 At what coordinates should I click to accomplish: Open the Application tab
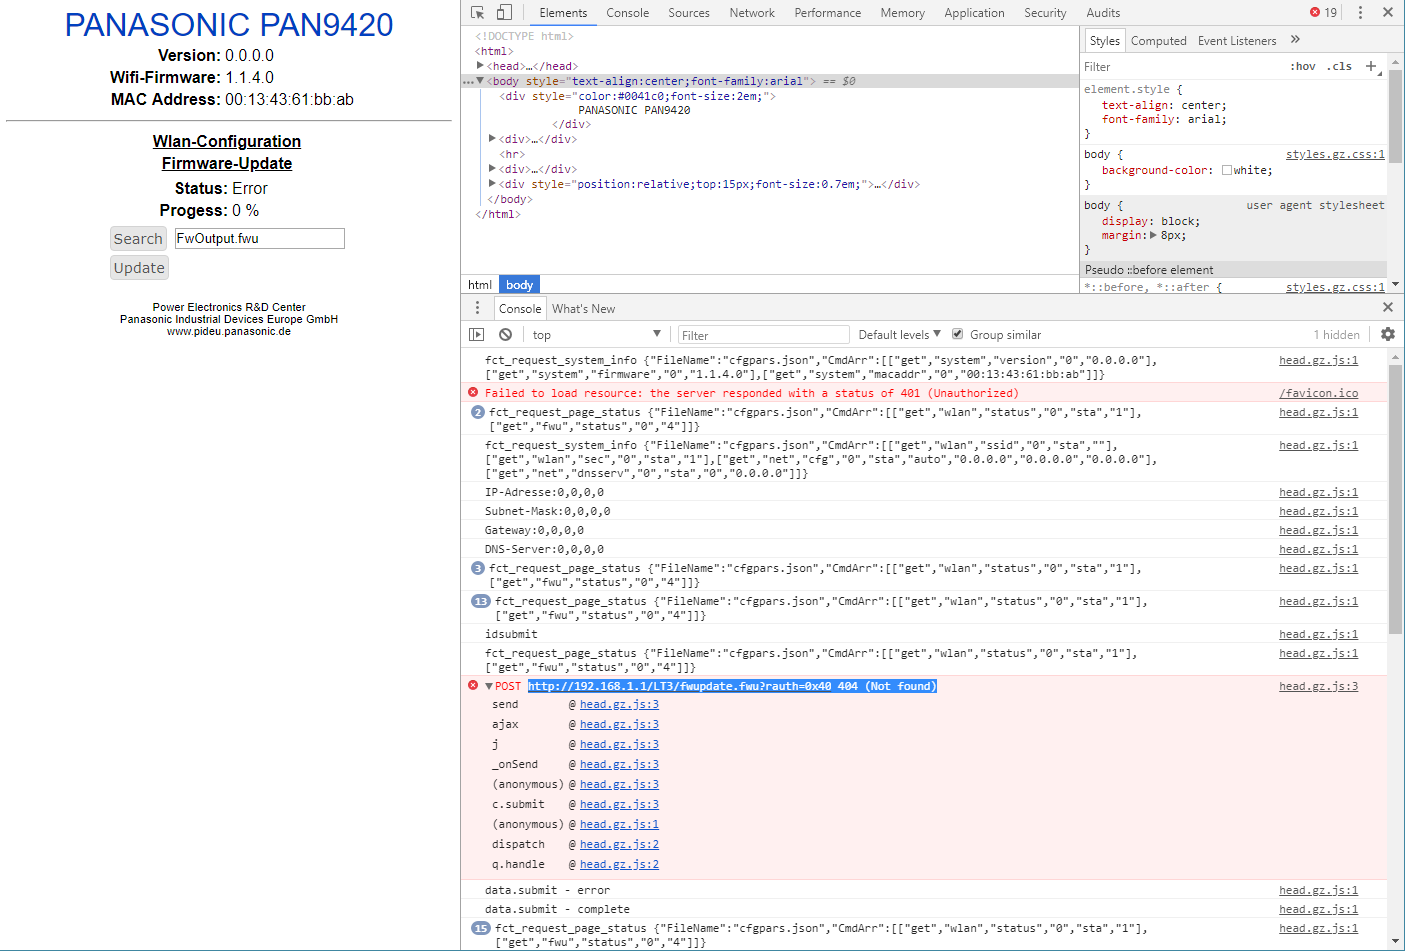pos(974,13)
